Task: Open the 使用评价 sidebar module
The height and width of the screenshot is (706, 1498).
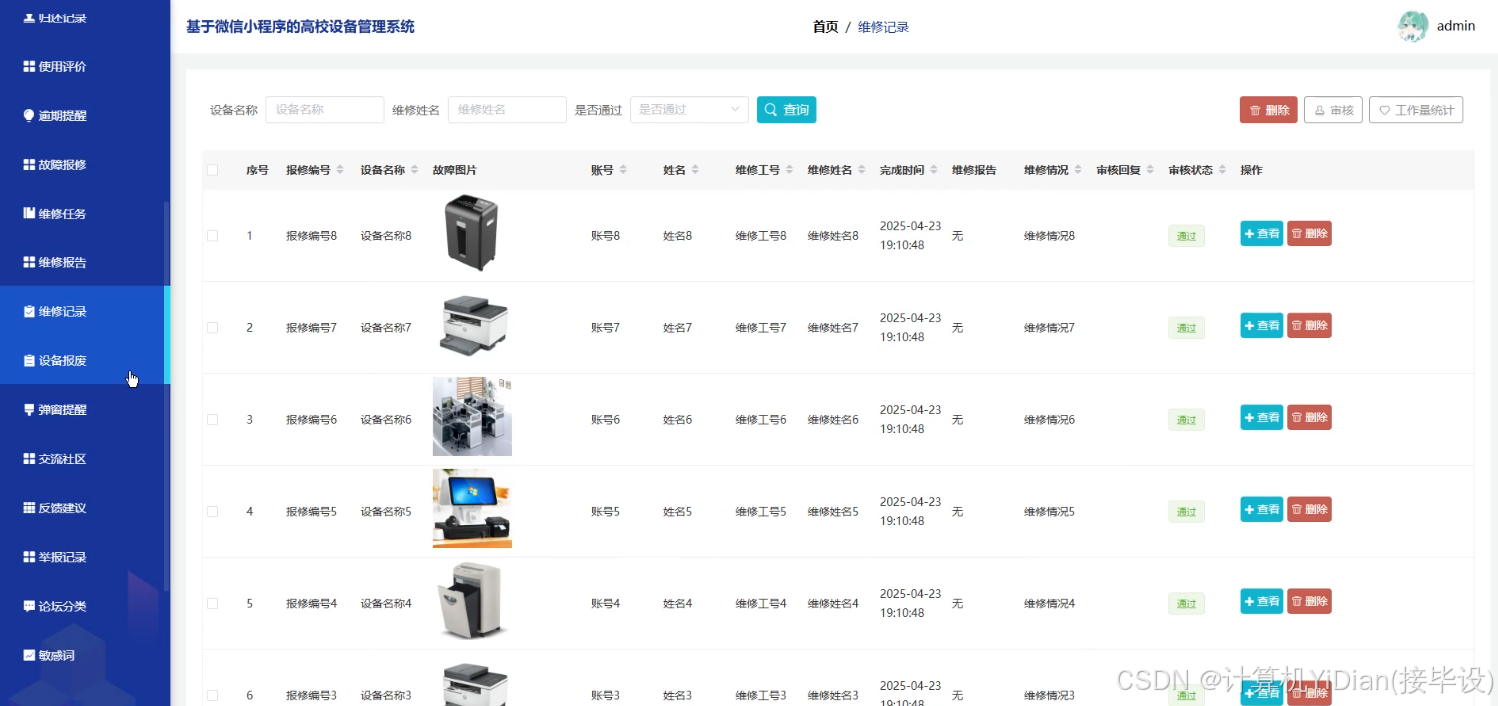Action: [60, 66]
